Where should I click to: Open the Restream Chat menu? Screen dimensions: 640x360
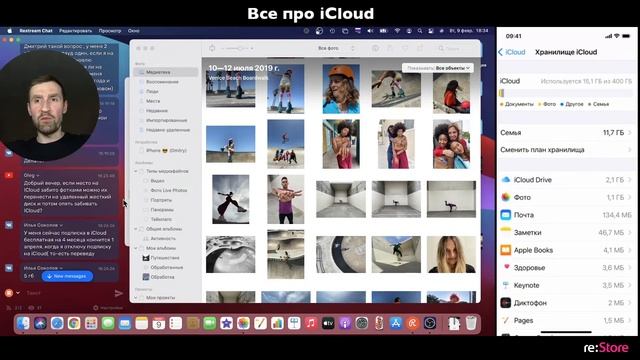coord(36,31)
